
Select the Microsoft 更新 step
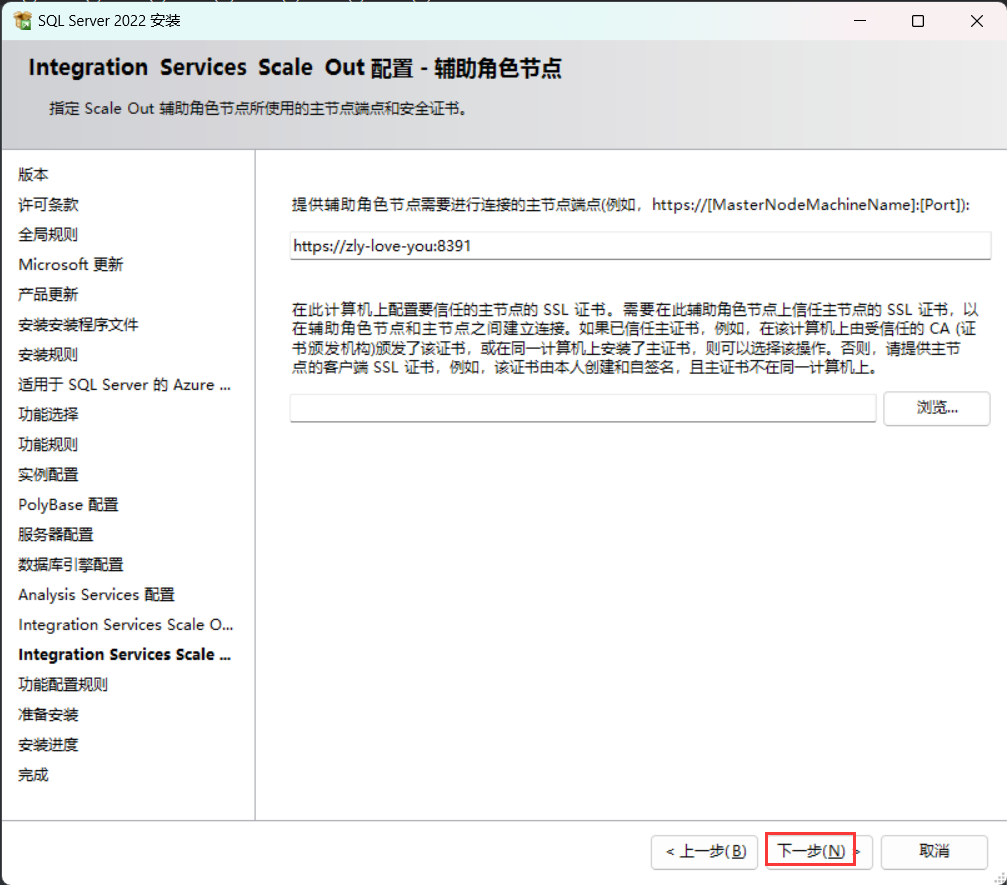71,265
